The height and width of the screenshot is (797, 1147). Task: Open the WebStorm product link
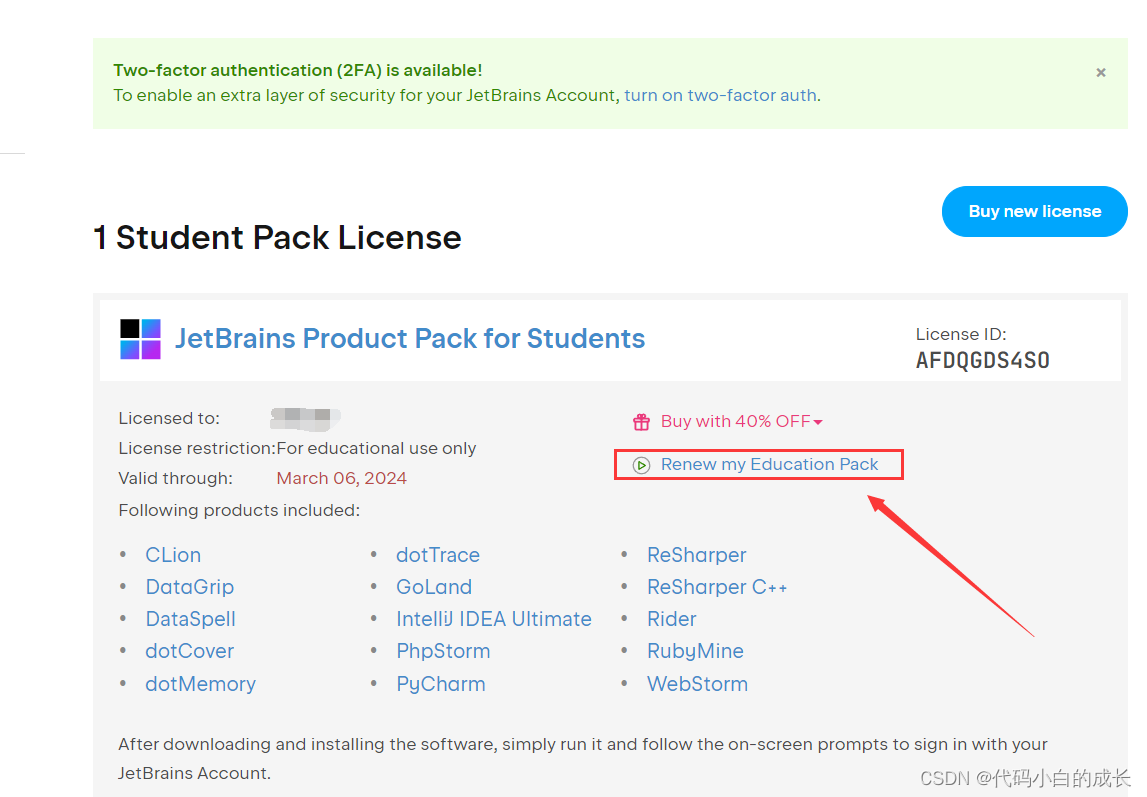coord(698,684)
